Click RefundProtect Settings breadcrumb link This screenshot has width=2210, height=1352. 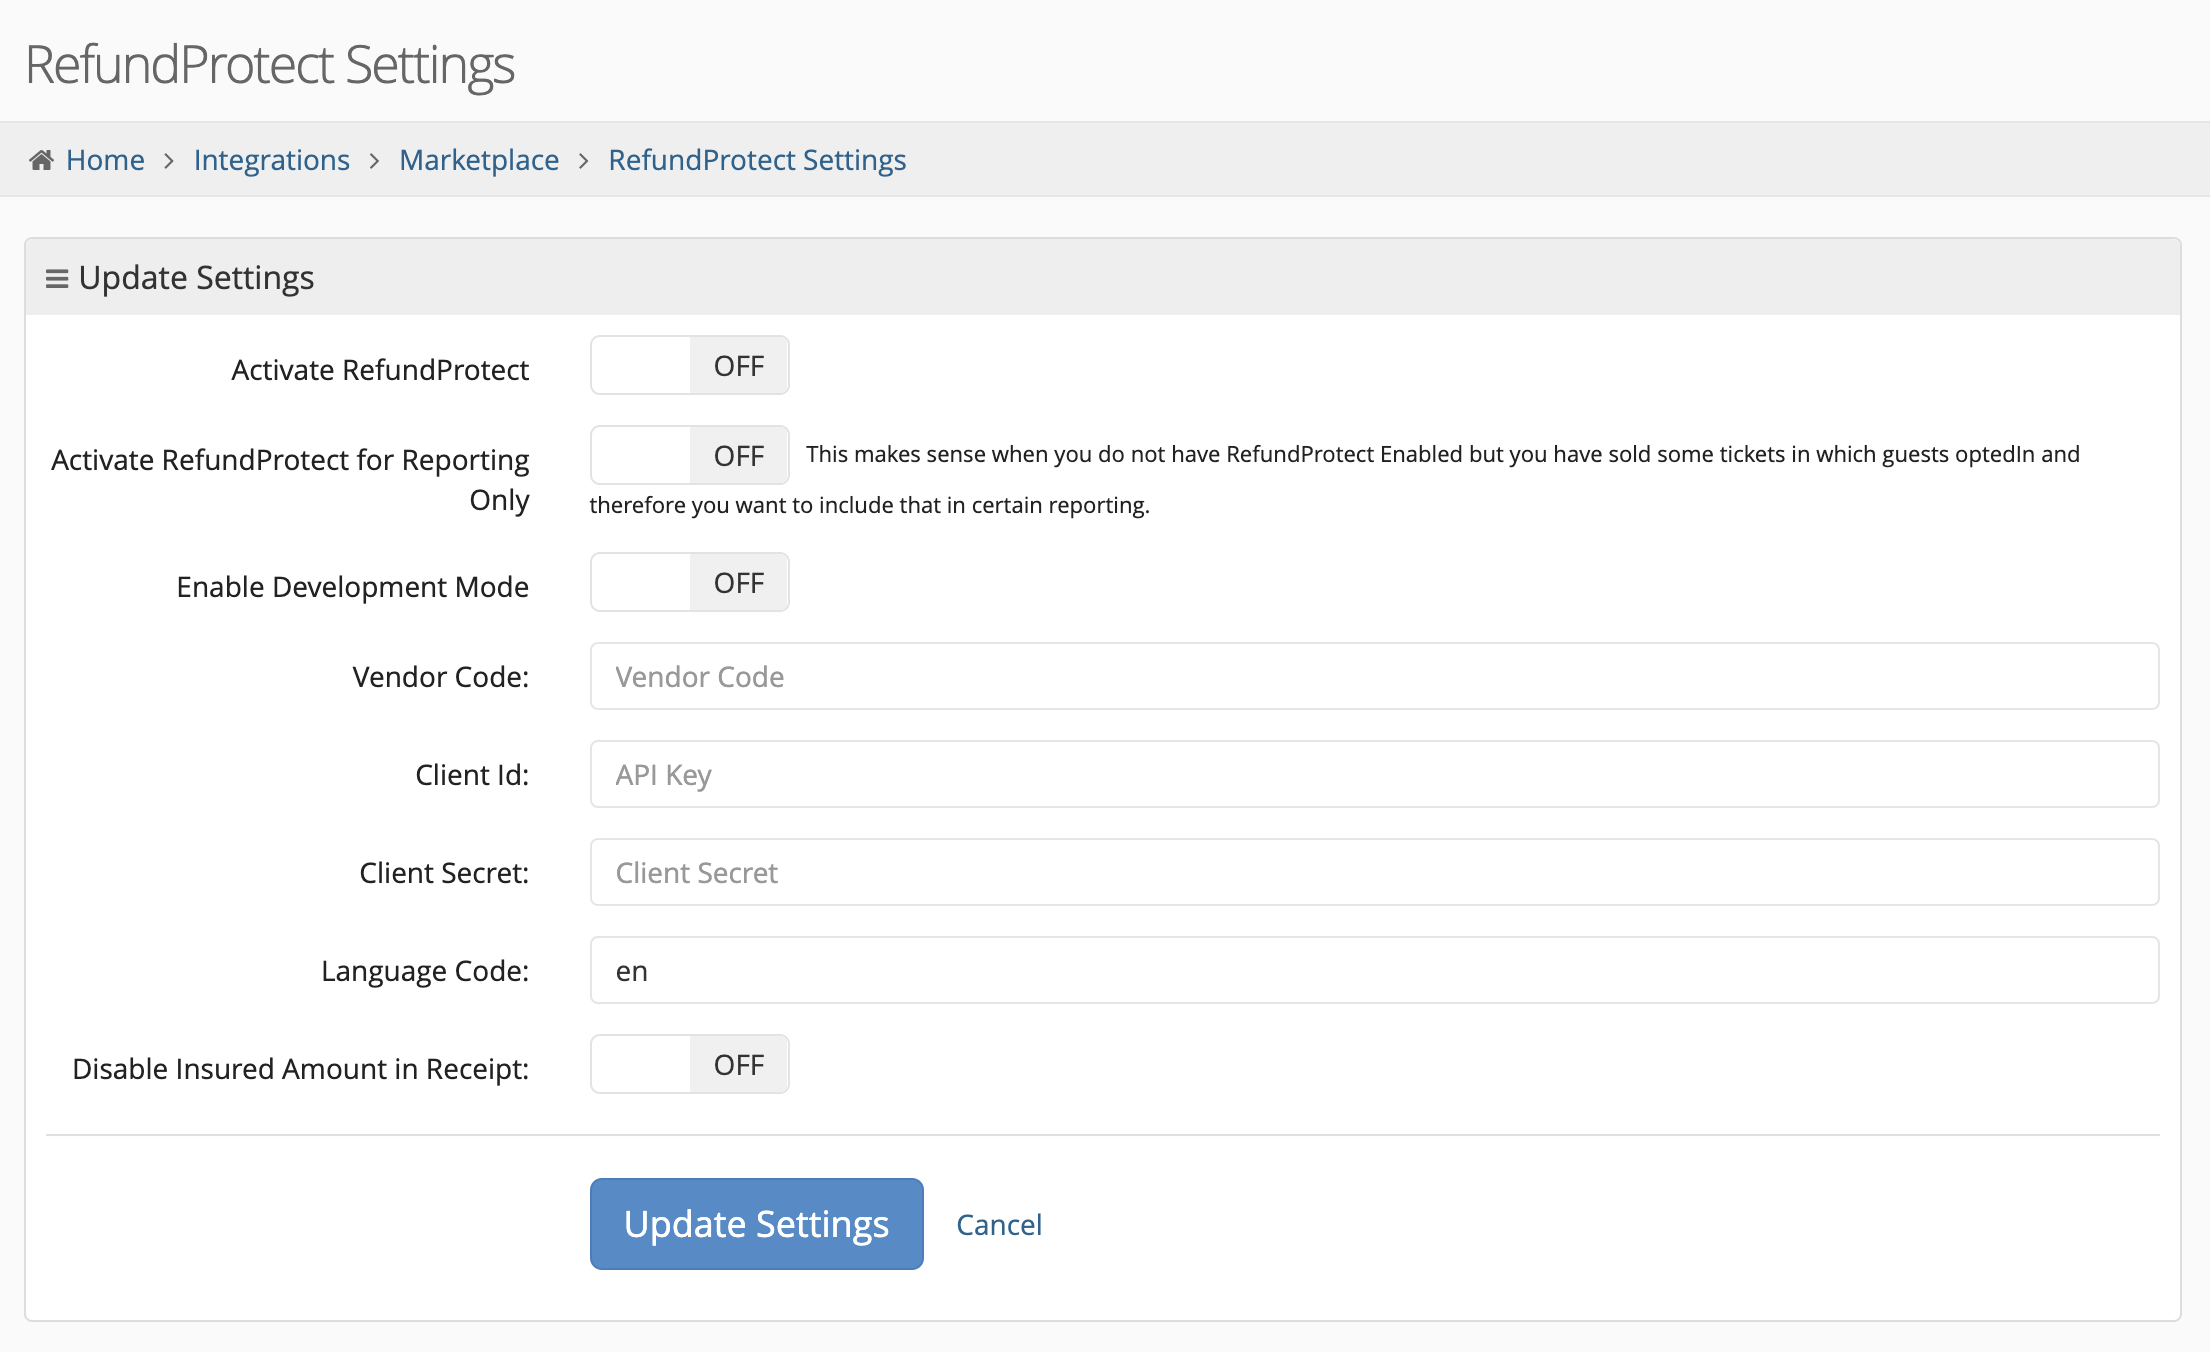(757, 160)
